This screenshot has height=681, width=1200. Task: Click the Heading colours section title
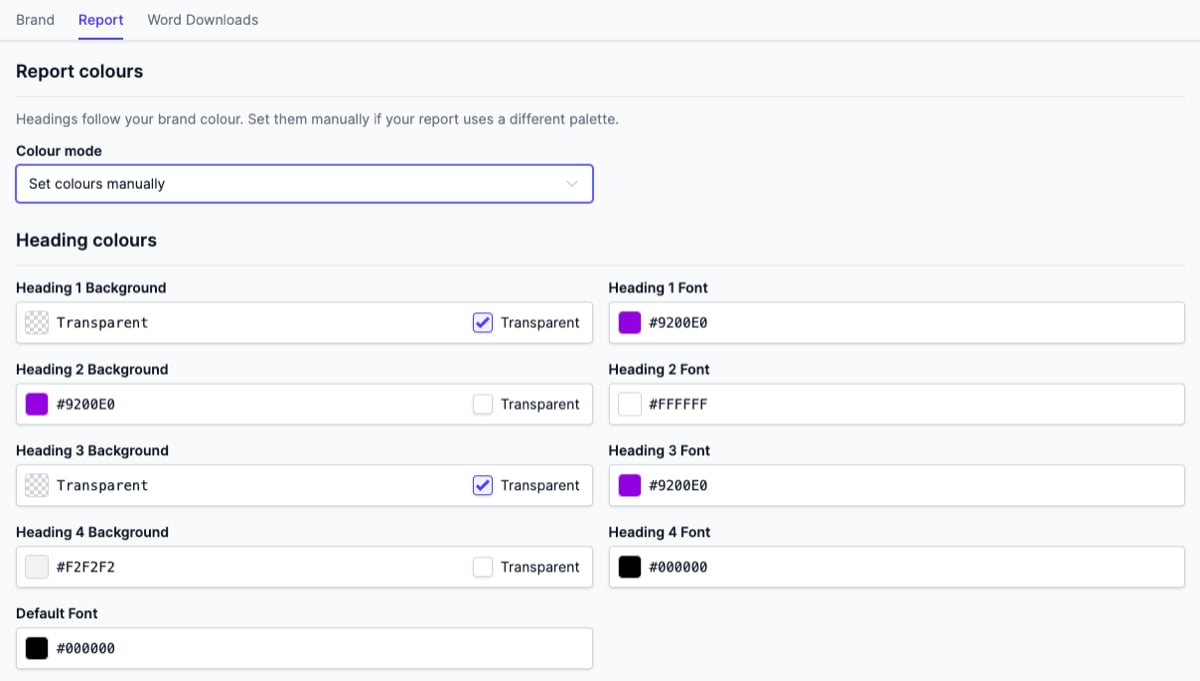point(87,240)
